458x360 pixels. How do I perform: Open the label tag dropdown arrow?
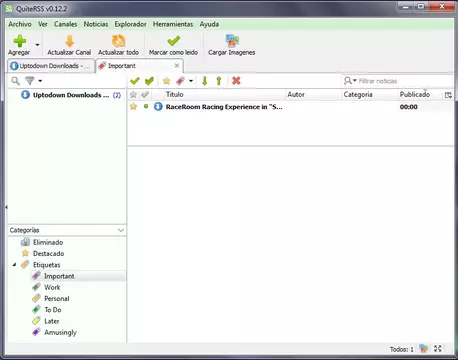coord(191,81)
